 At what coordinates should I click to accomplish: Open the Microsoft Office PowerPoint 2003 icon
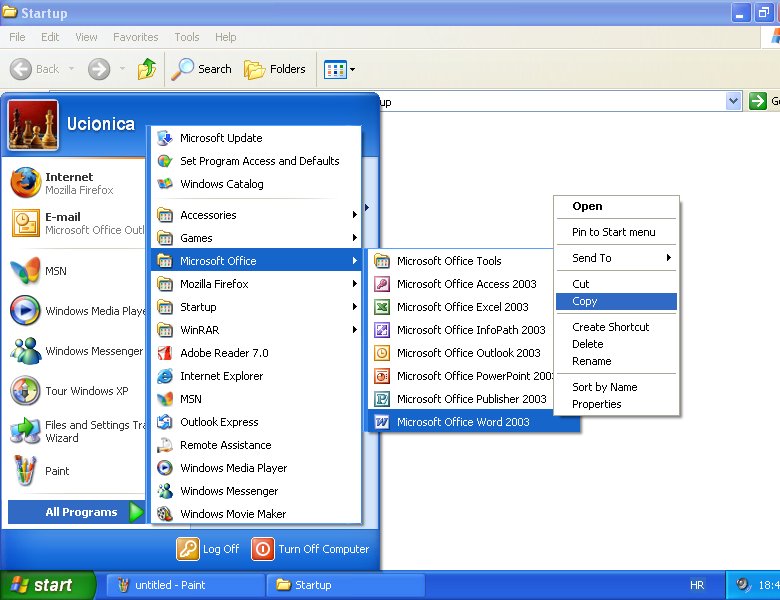(x=382, y=376)
